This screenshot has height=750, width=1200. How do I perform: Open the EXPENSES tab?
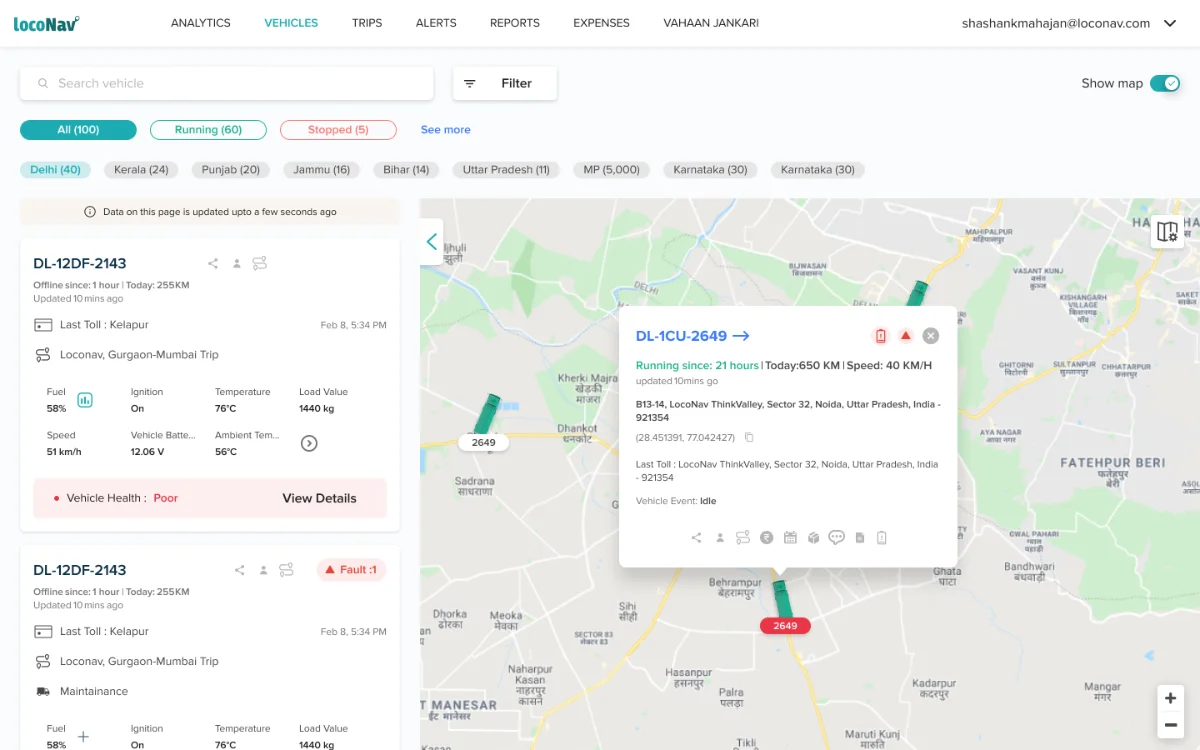(601, 23)
